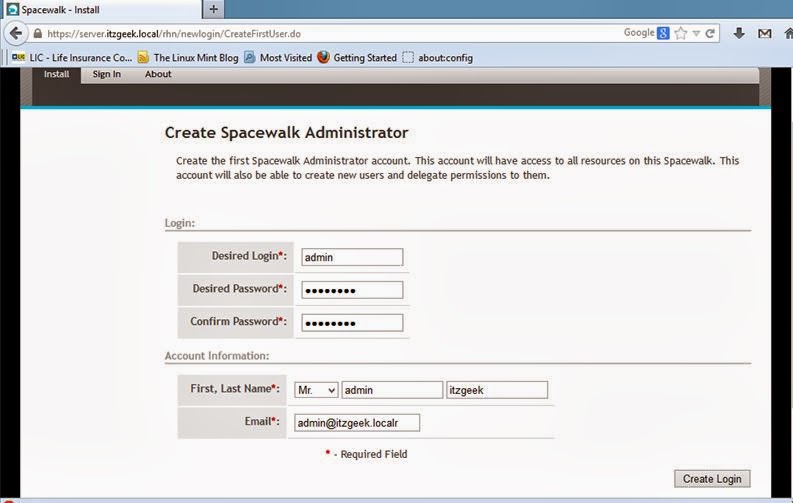Click the browser back arrow button
The width and height of the screenshot is (793, 503).
16,34
